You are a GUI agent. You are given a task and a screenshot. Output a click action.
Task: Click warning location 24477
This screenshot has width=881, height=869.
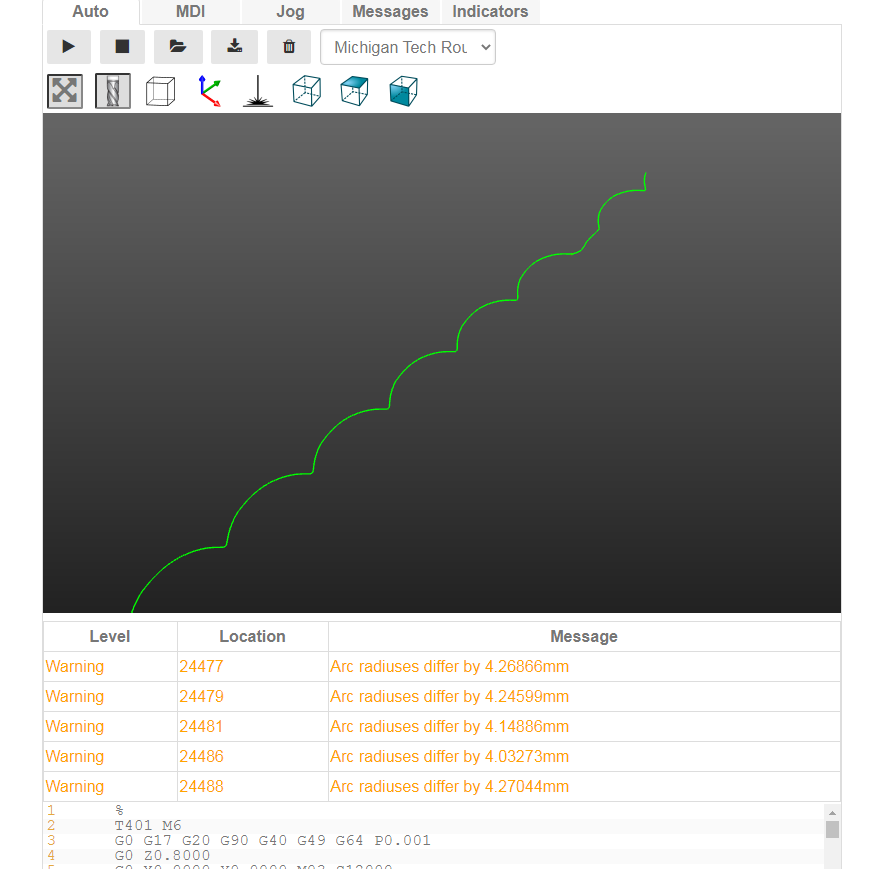(x=201, y=667)
